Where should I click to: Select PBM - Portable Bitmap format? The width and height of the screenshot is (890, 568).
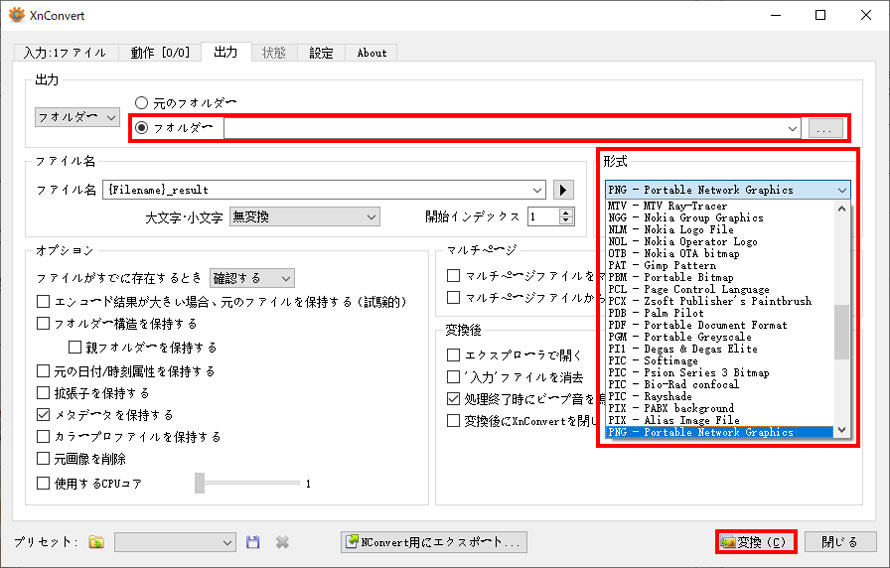[720, 277]
